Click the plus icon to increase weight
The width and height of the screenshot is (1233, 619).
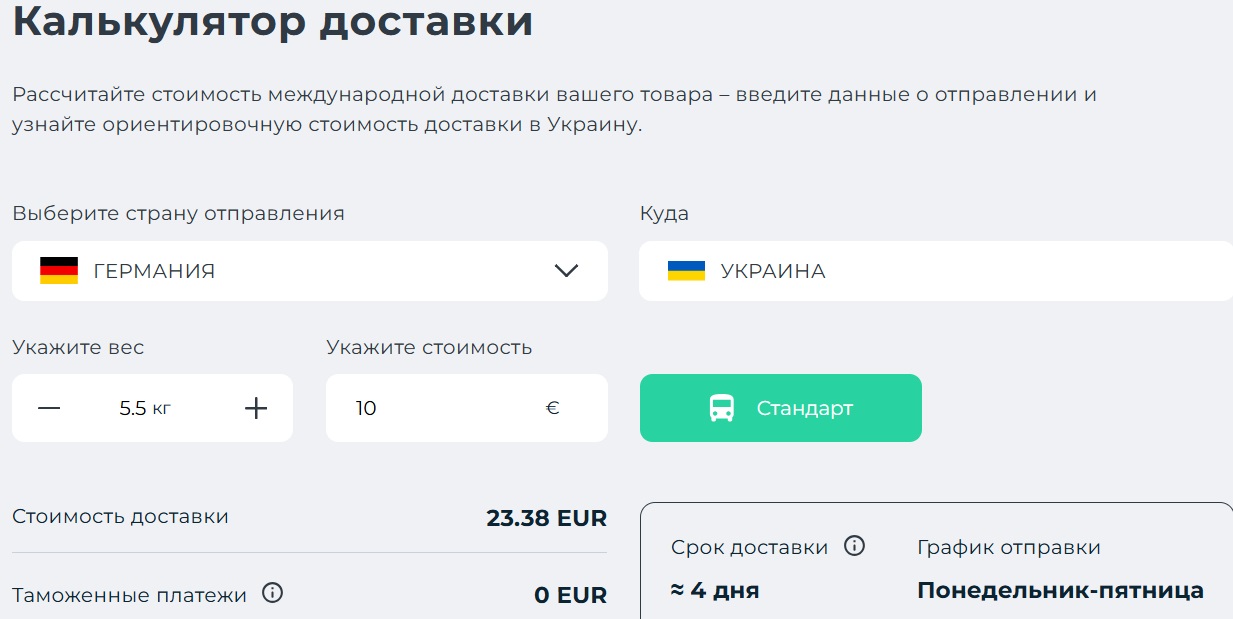[256, 408]
